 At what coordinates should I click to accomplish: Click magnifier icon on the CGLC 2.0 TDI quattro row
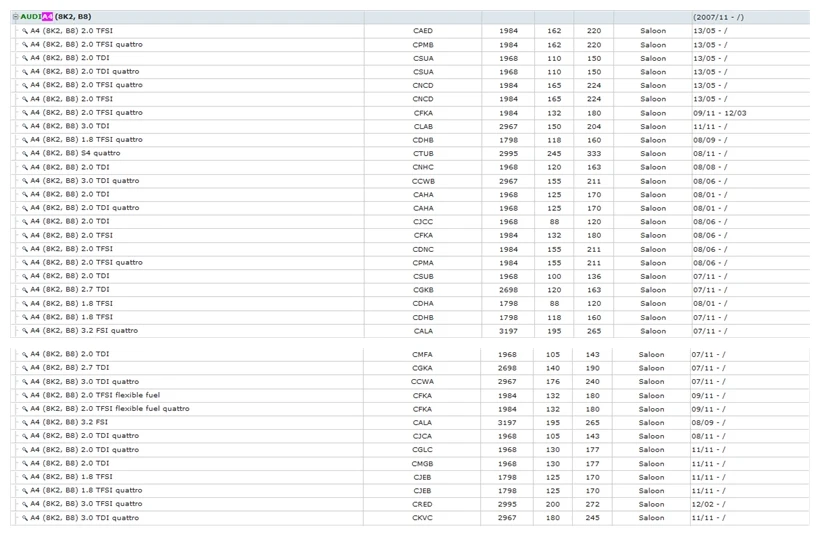pos(25,450)
